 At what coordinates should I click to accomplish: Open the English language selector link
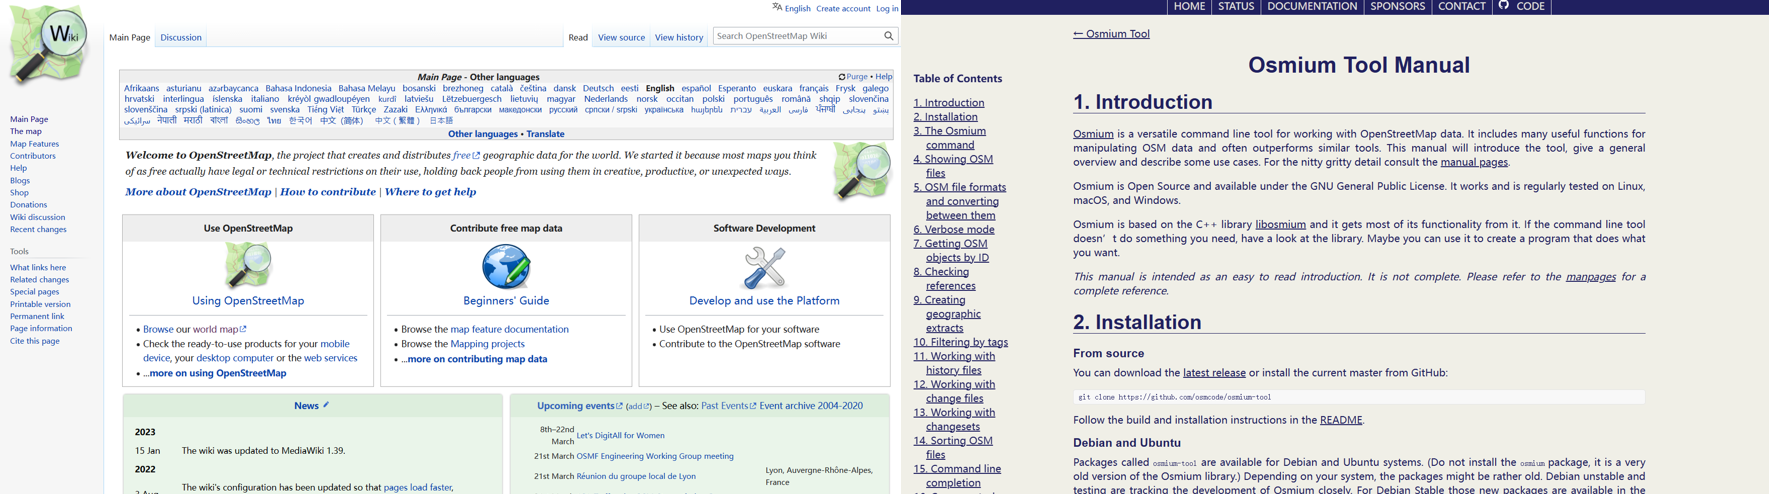tap(798, 8)
